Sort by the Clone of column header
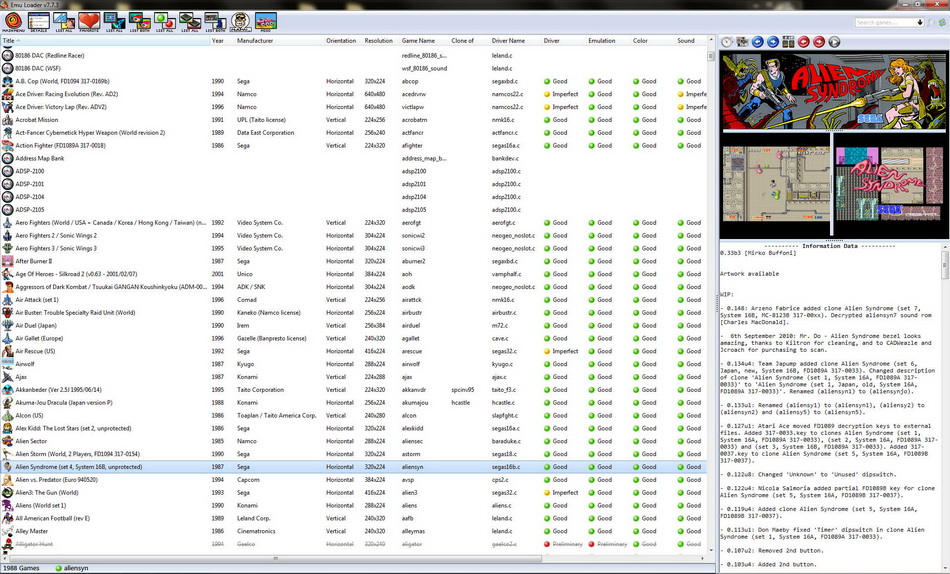This screenshot has height=574, width=950. point(469,41)
